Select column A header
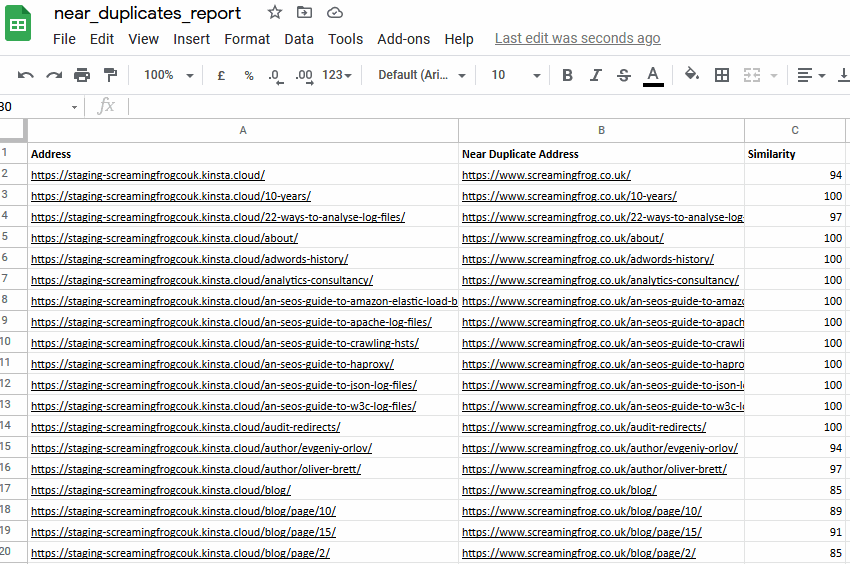The image size is (850, 564). [x=243, y=130]
